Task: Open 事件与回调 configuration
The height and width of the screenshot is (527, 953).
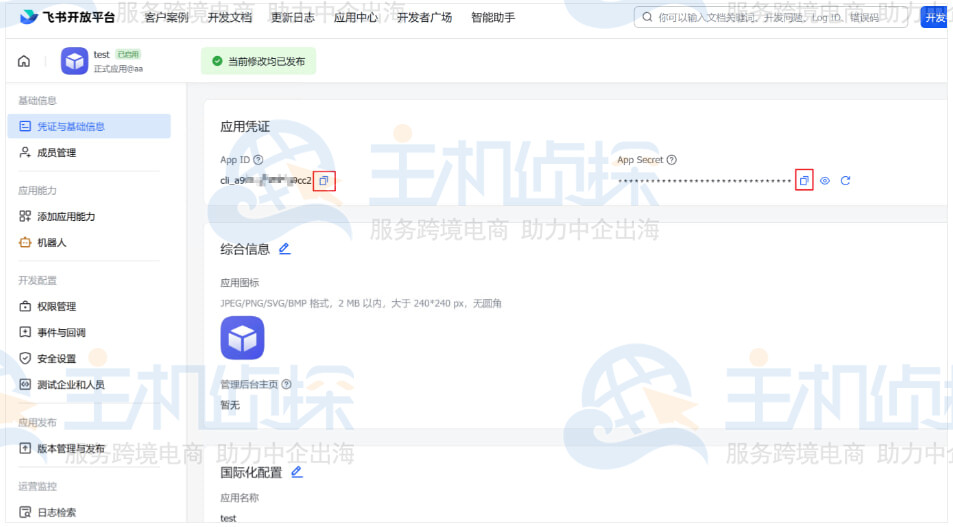Action: [61, 333]
